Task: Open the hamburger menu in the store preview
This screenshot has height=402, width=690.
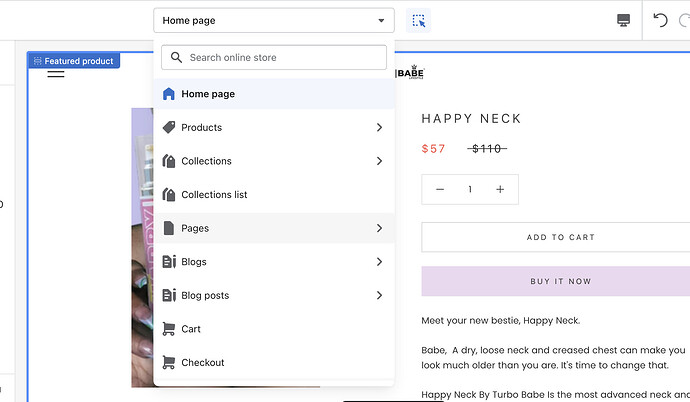Action: click(x=56, y=73)
